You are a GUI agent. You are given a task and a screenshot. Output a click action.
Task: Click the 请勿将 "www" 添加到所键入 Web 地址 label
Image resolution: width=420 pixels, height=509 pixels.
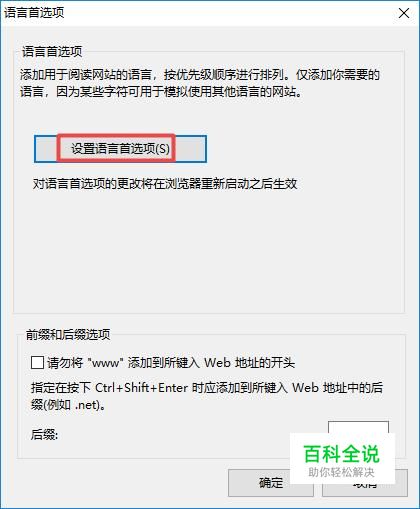coord(171,362)
